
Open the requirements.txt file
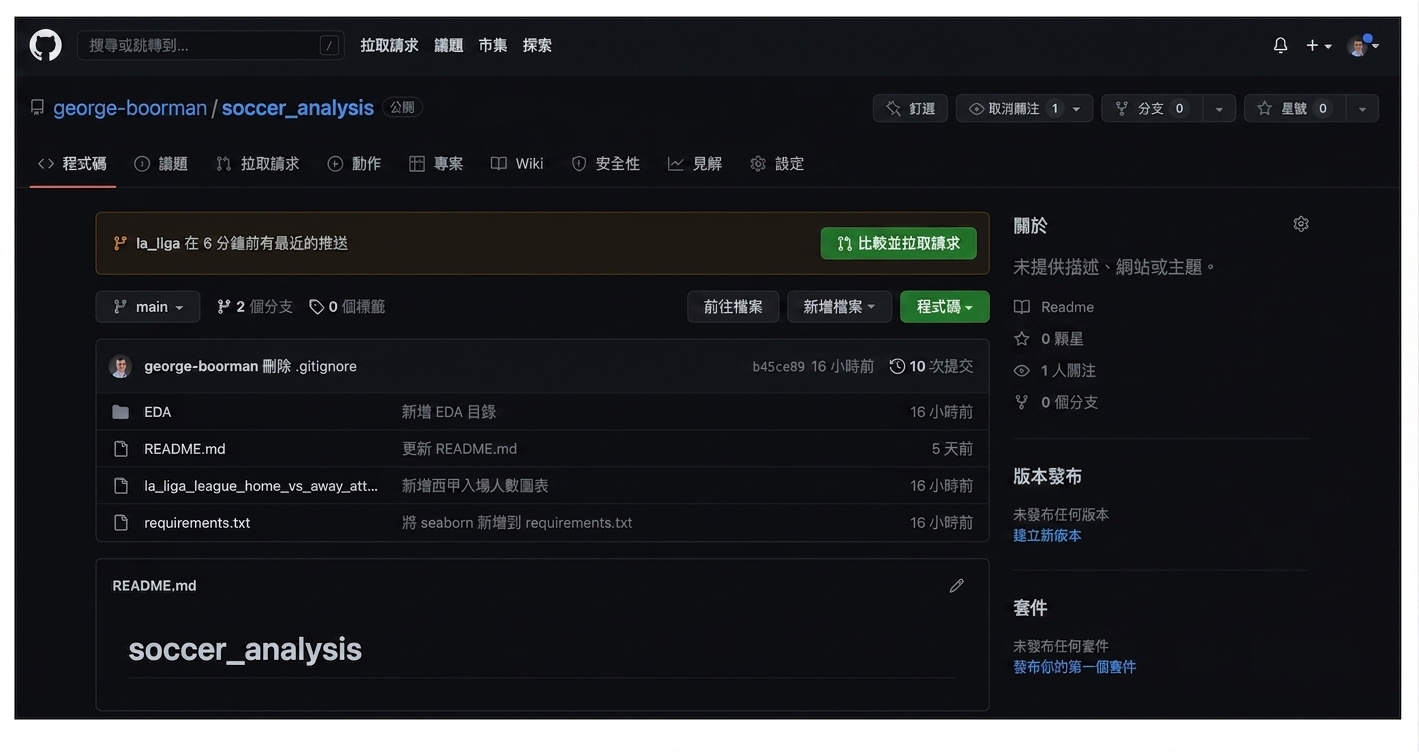point(197,523)
